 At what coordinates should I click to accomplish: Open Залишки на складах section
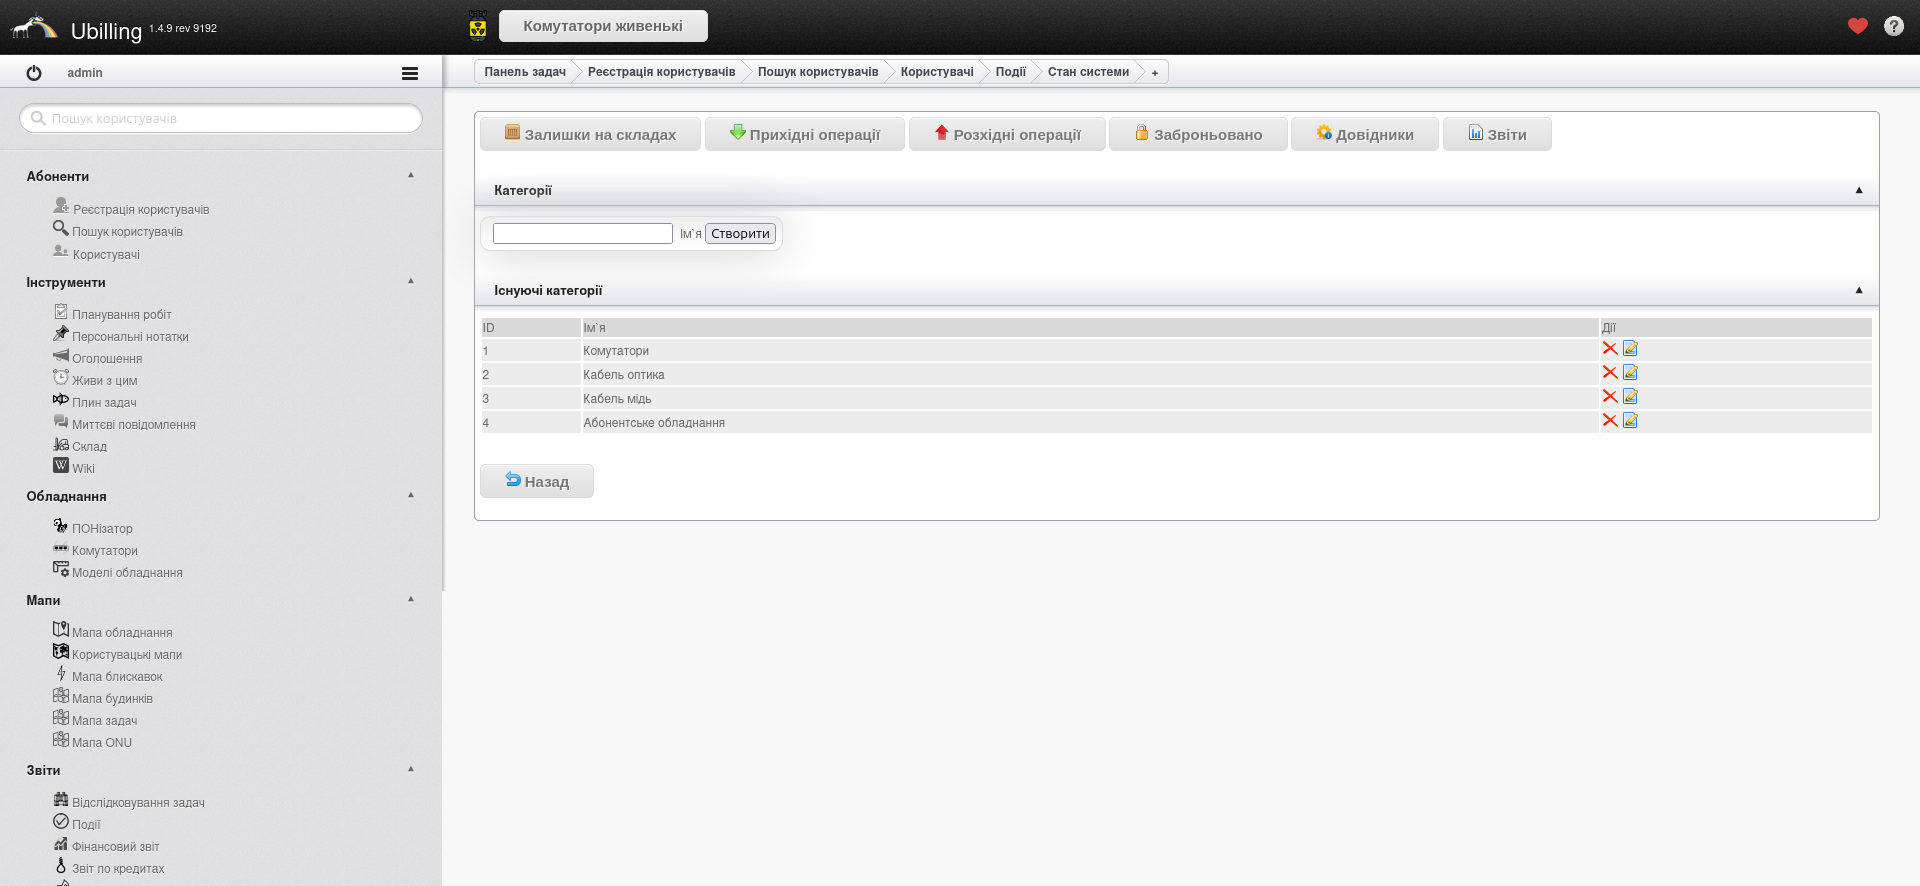tap(590, 134)
